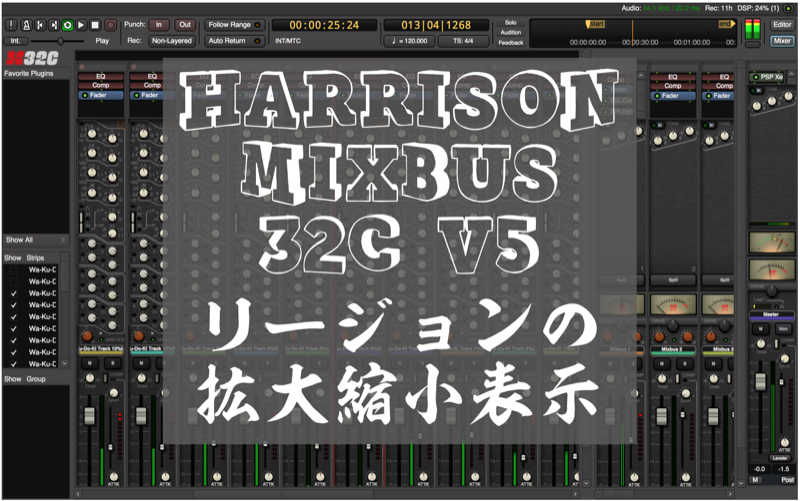
Task: Click the EQ slot on the first strip
Action: tap(101, 77)
